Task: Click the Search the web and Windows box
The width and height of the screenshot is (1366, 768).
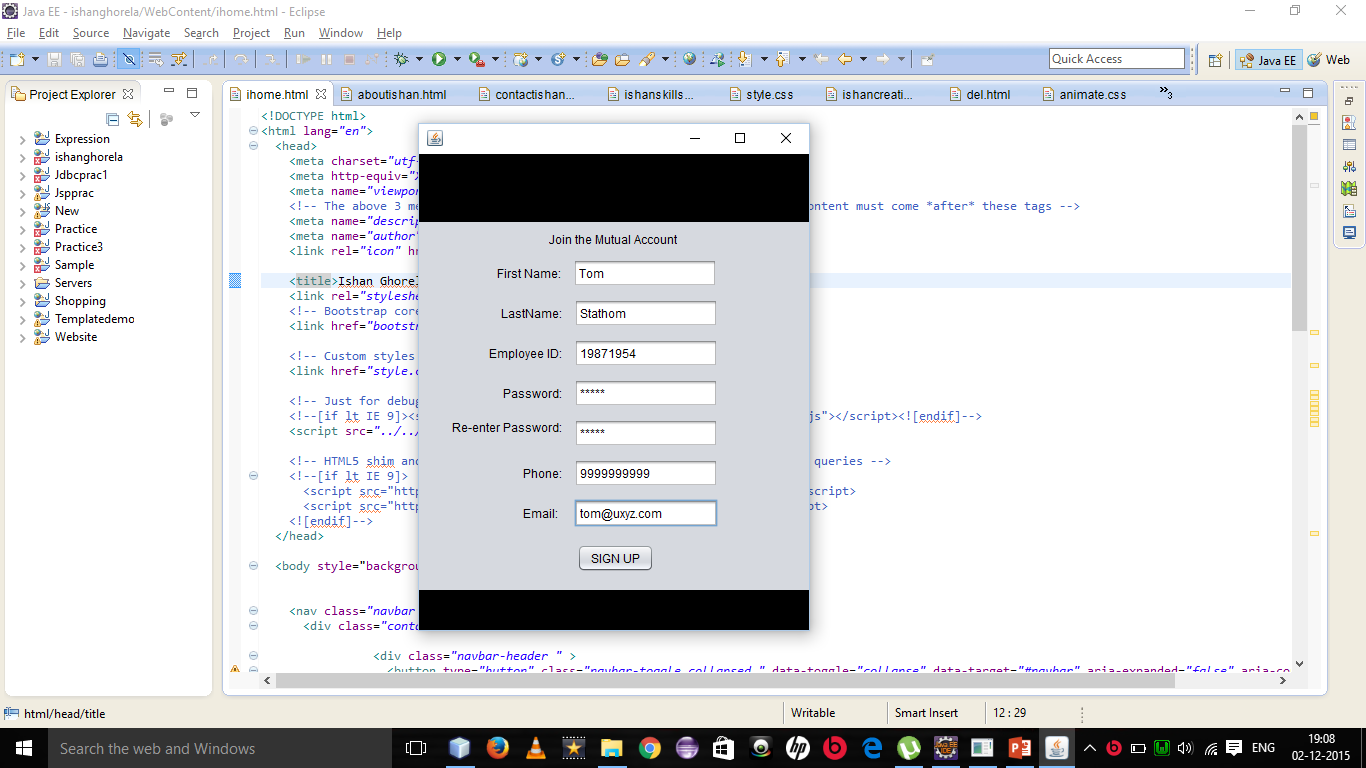Action: (220, 748)
